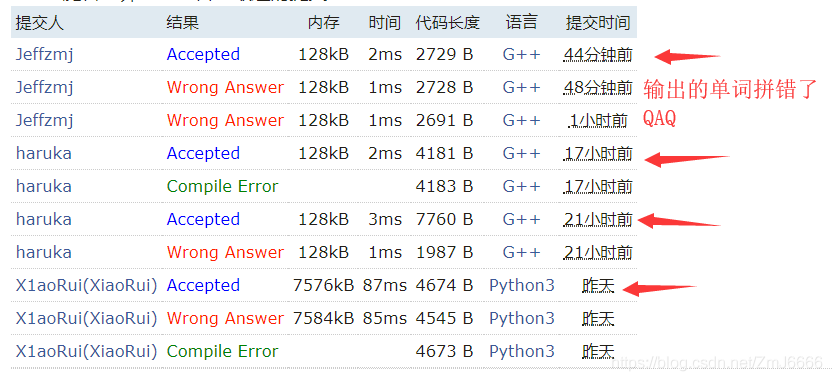View the Accepted result for the 4181 B submission

click(203, 153)
